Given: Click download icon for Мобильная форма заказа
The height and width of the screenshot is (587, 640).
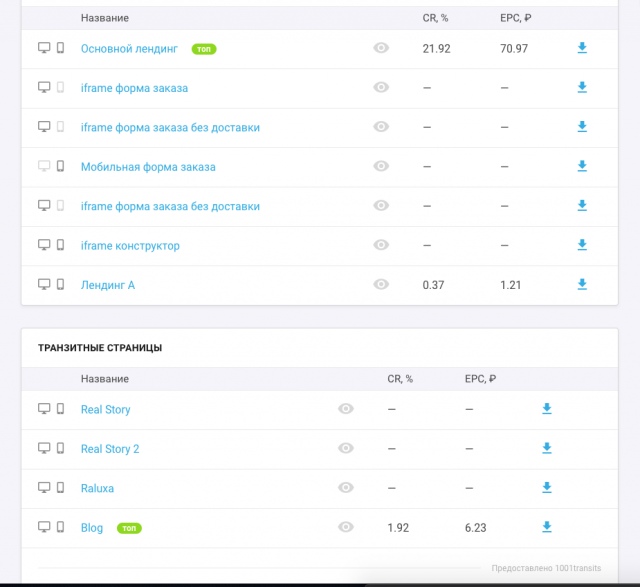Looking at the screenshot, I should coord(582,166).
